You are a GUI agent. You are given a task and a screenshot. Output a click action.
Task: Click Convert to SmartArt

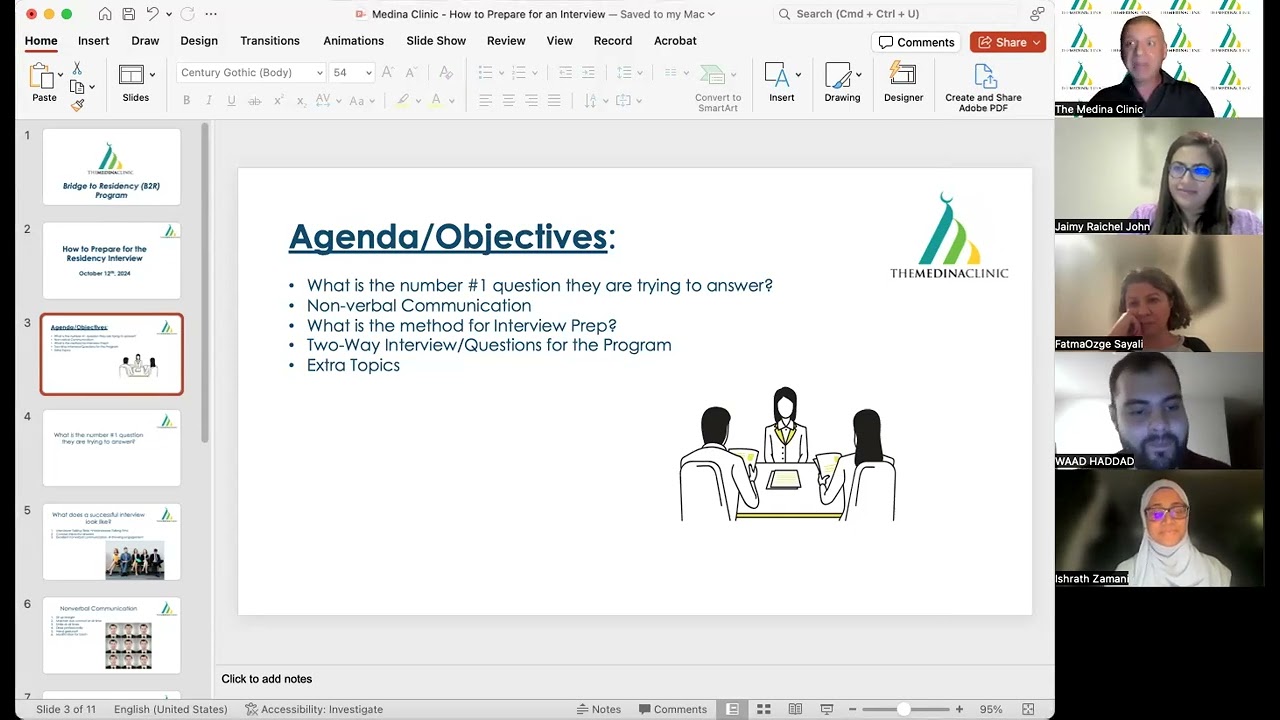coord(718,88)
